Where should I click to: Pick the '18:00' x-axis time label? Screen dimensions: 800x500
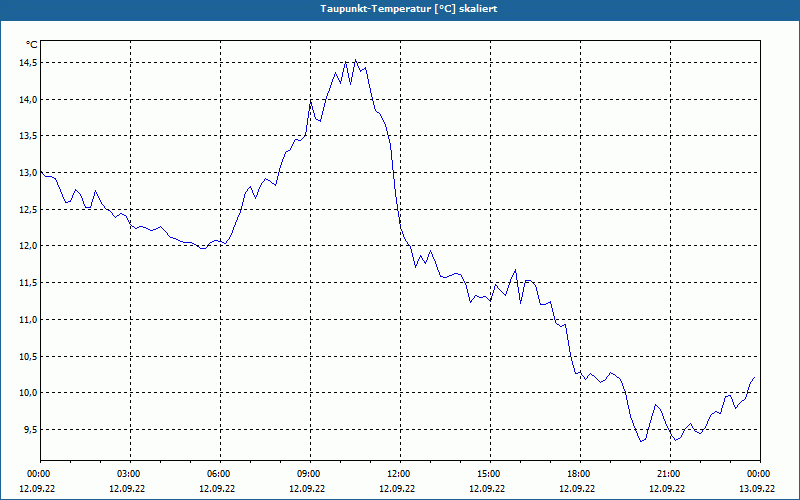click(x=580, y=474)
